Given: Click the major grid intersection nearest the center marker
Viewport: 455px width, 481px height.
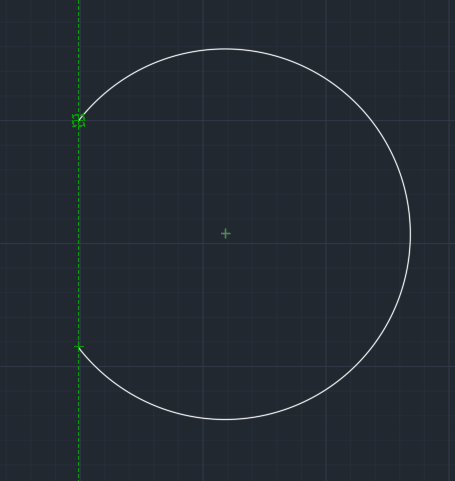Looking at the screenshot, I should click(203, 244).
